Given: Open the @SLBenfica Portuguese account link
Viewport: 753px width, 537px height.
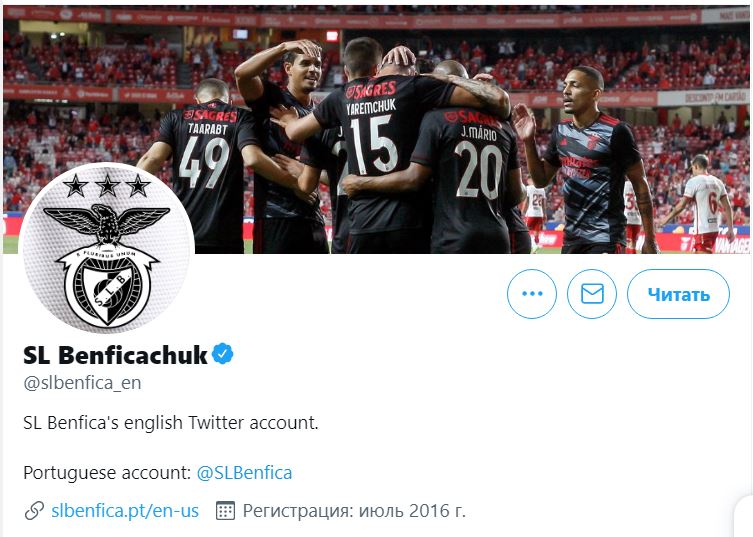Looking at the screenshot, I should (244, 473).
